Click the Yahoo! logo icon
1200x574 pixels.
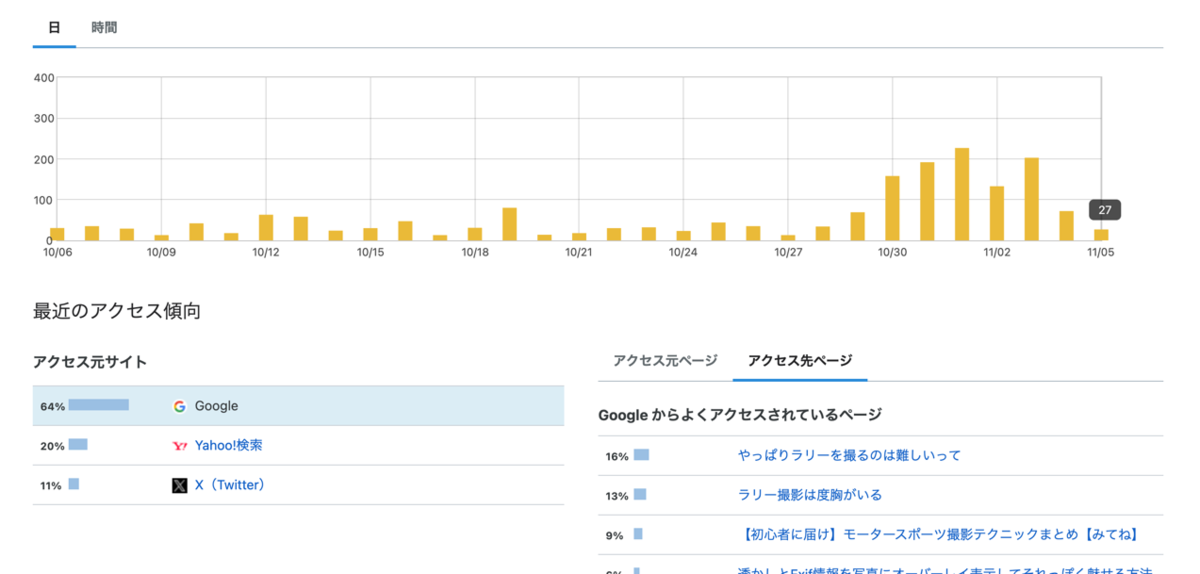pyautogui.click(x=180, y=446)
